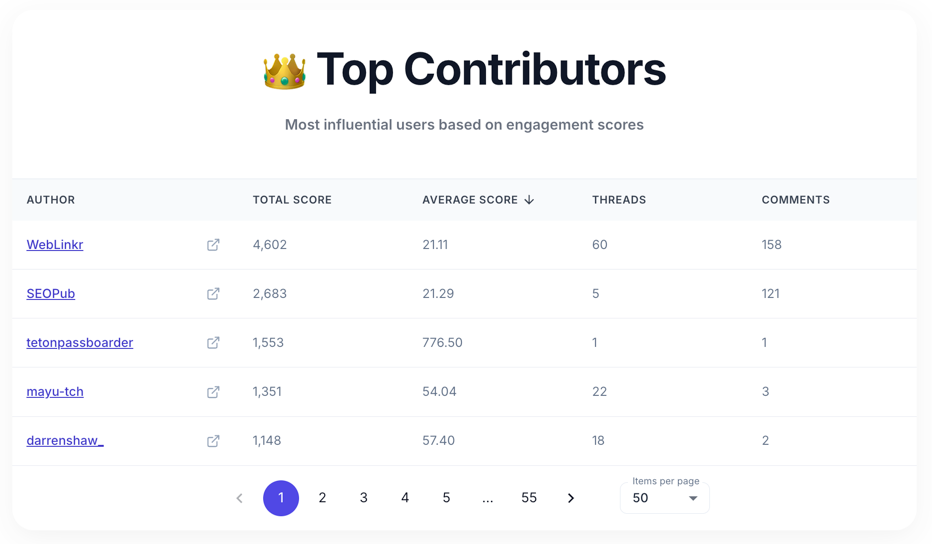This screenshot has width=932, height=544.
Task: Open the mayu-tch author link
Action: tap(55, 392)
